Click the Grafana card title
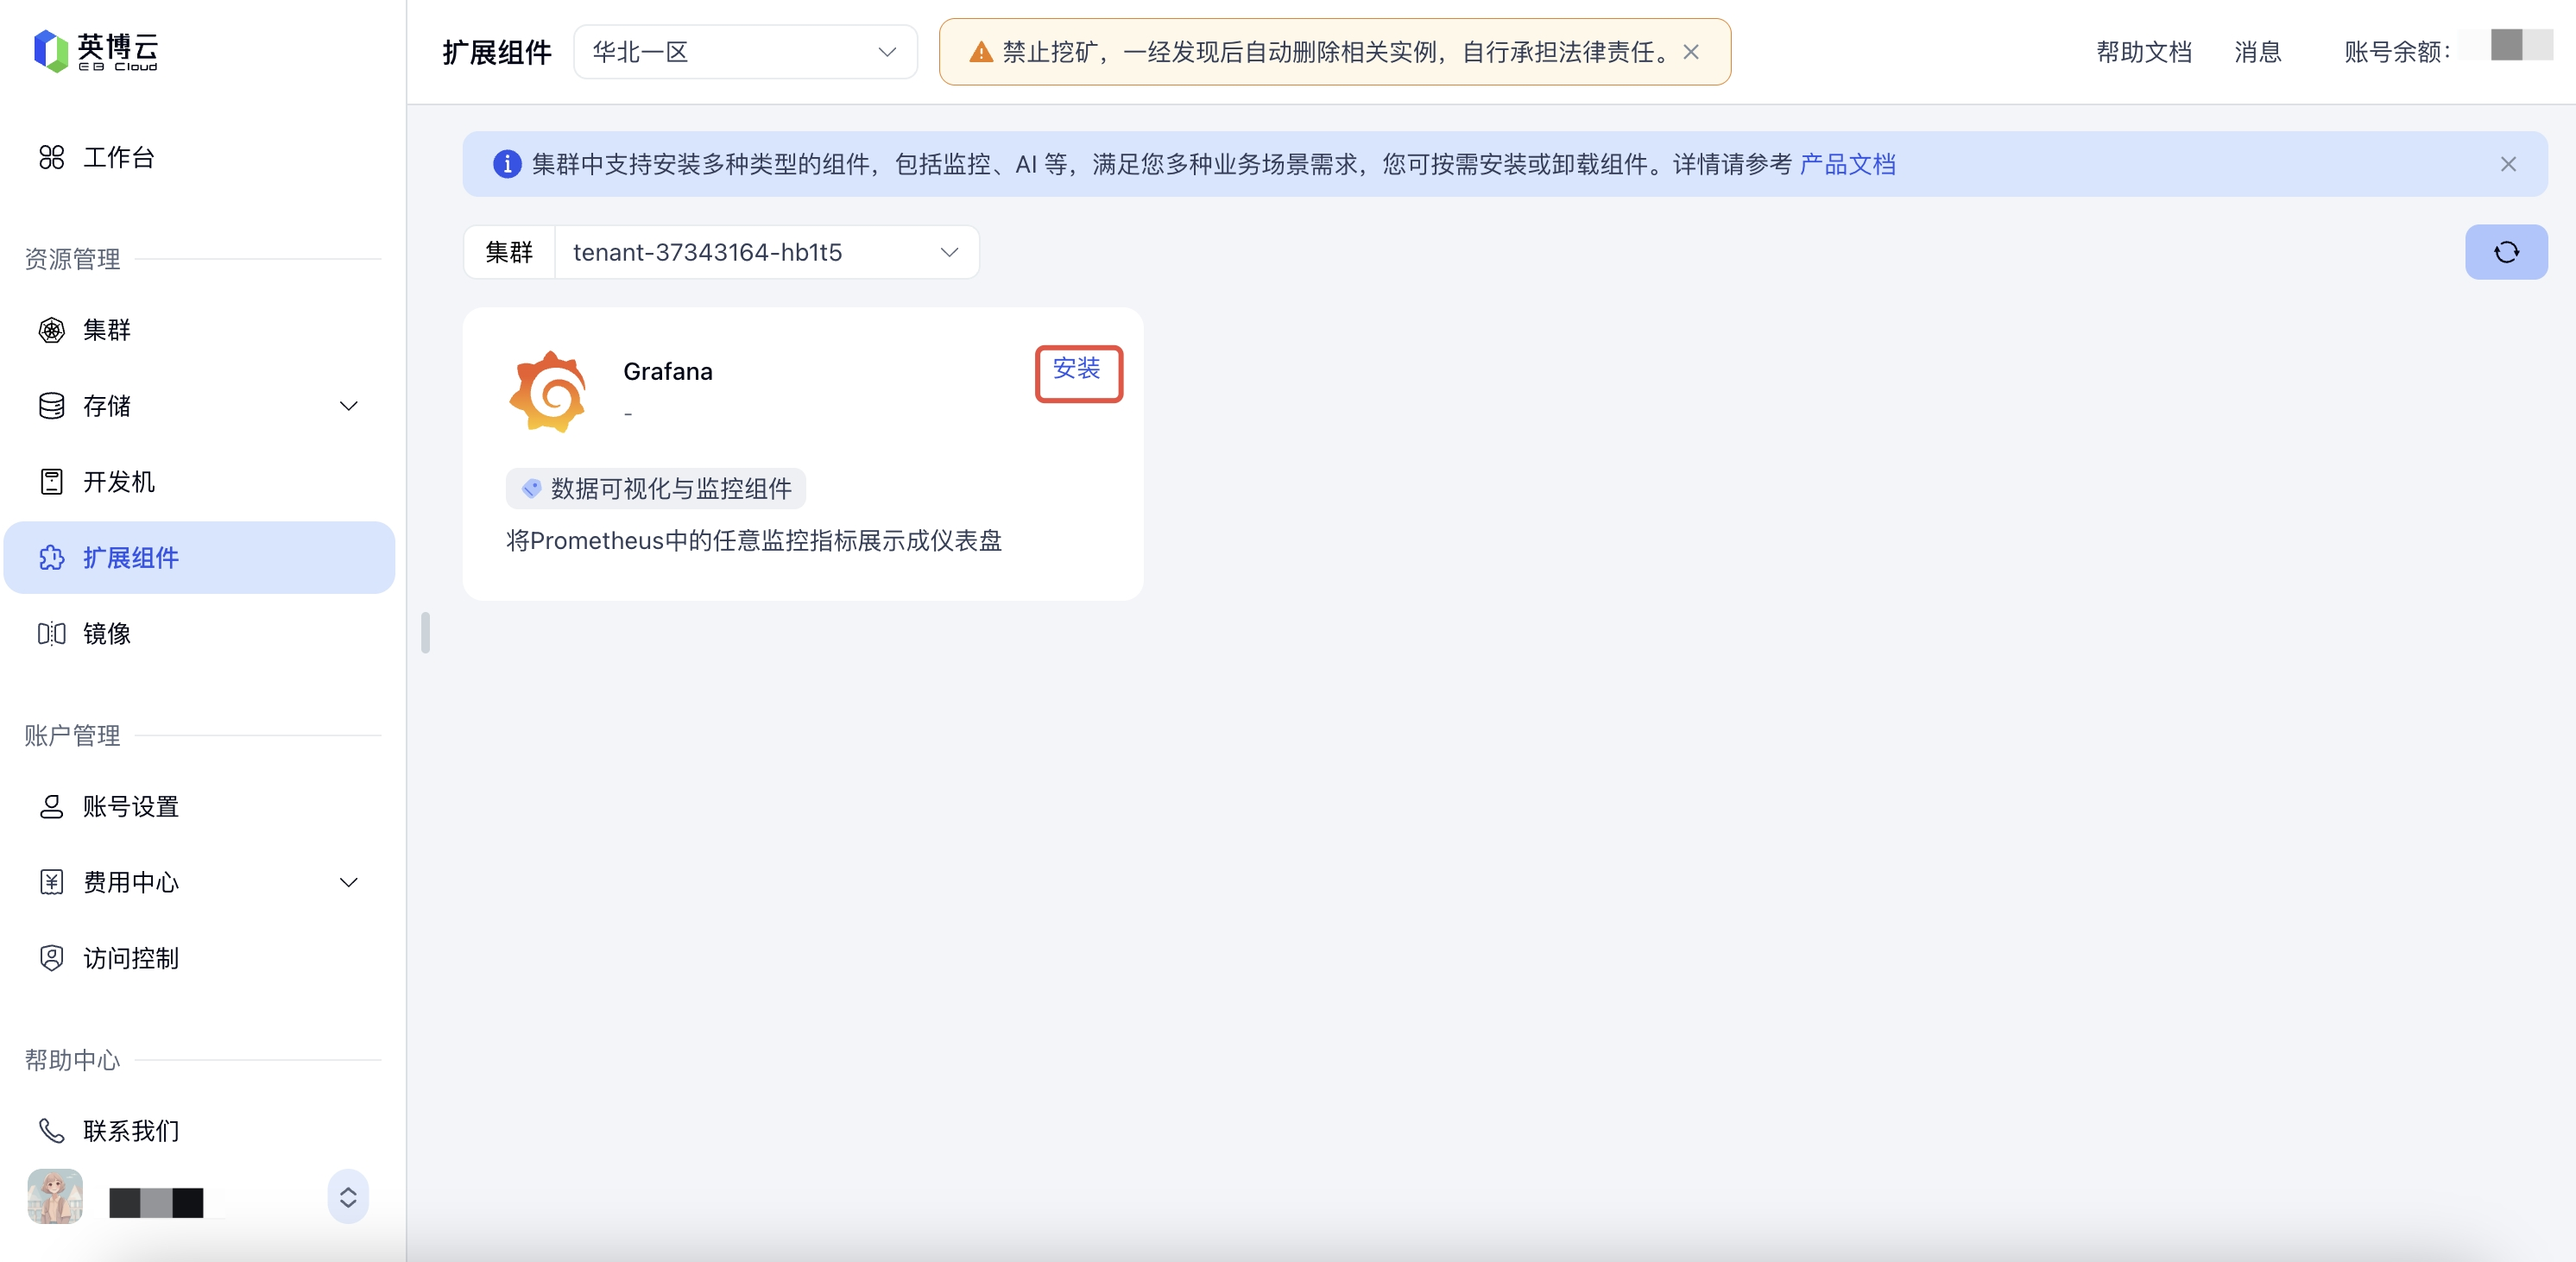This screenshot has width=2576, height=1262. click(667, 372)
